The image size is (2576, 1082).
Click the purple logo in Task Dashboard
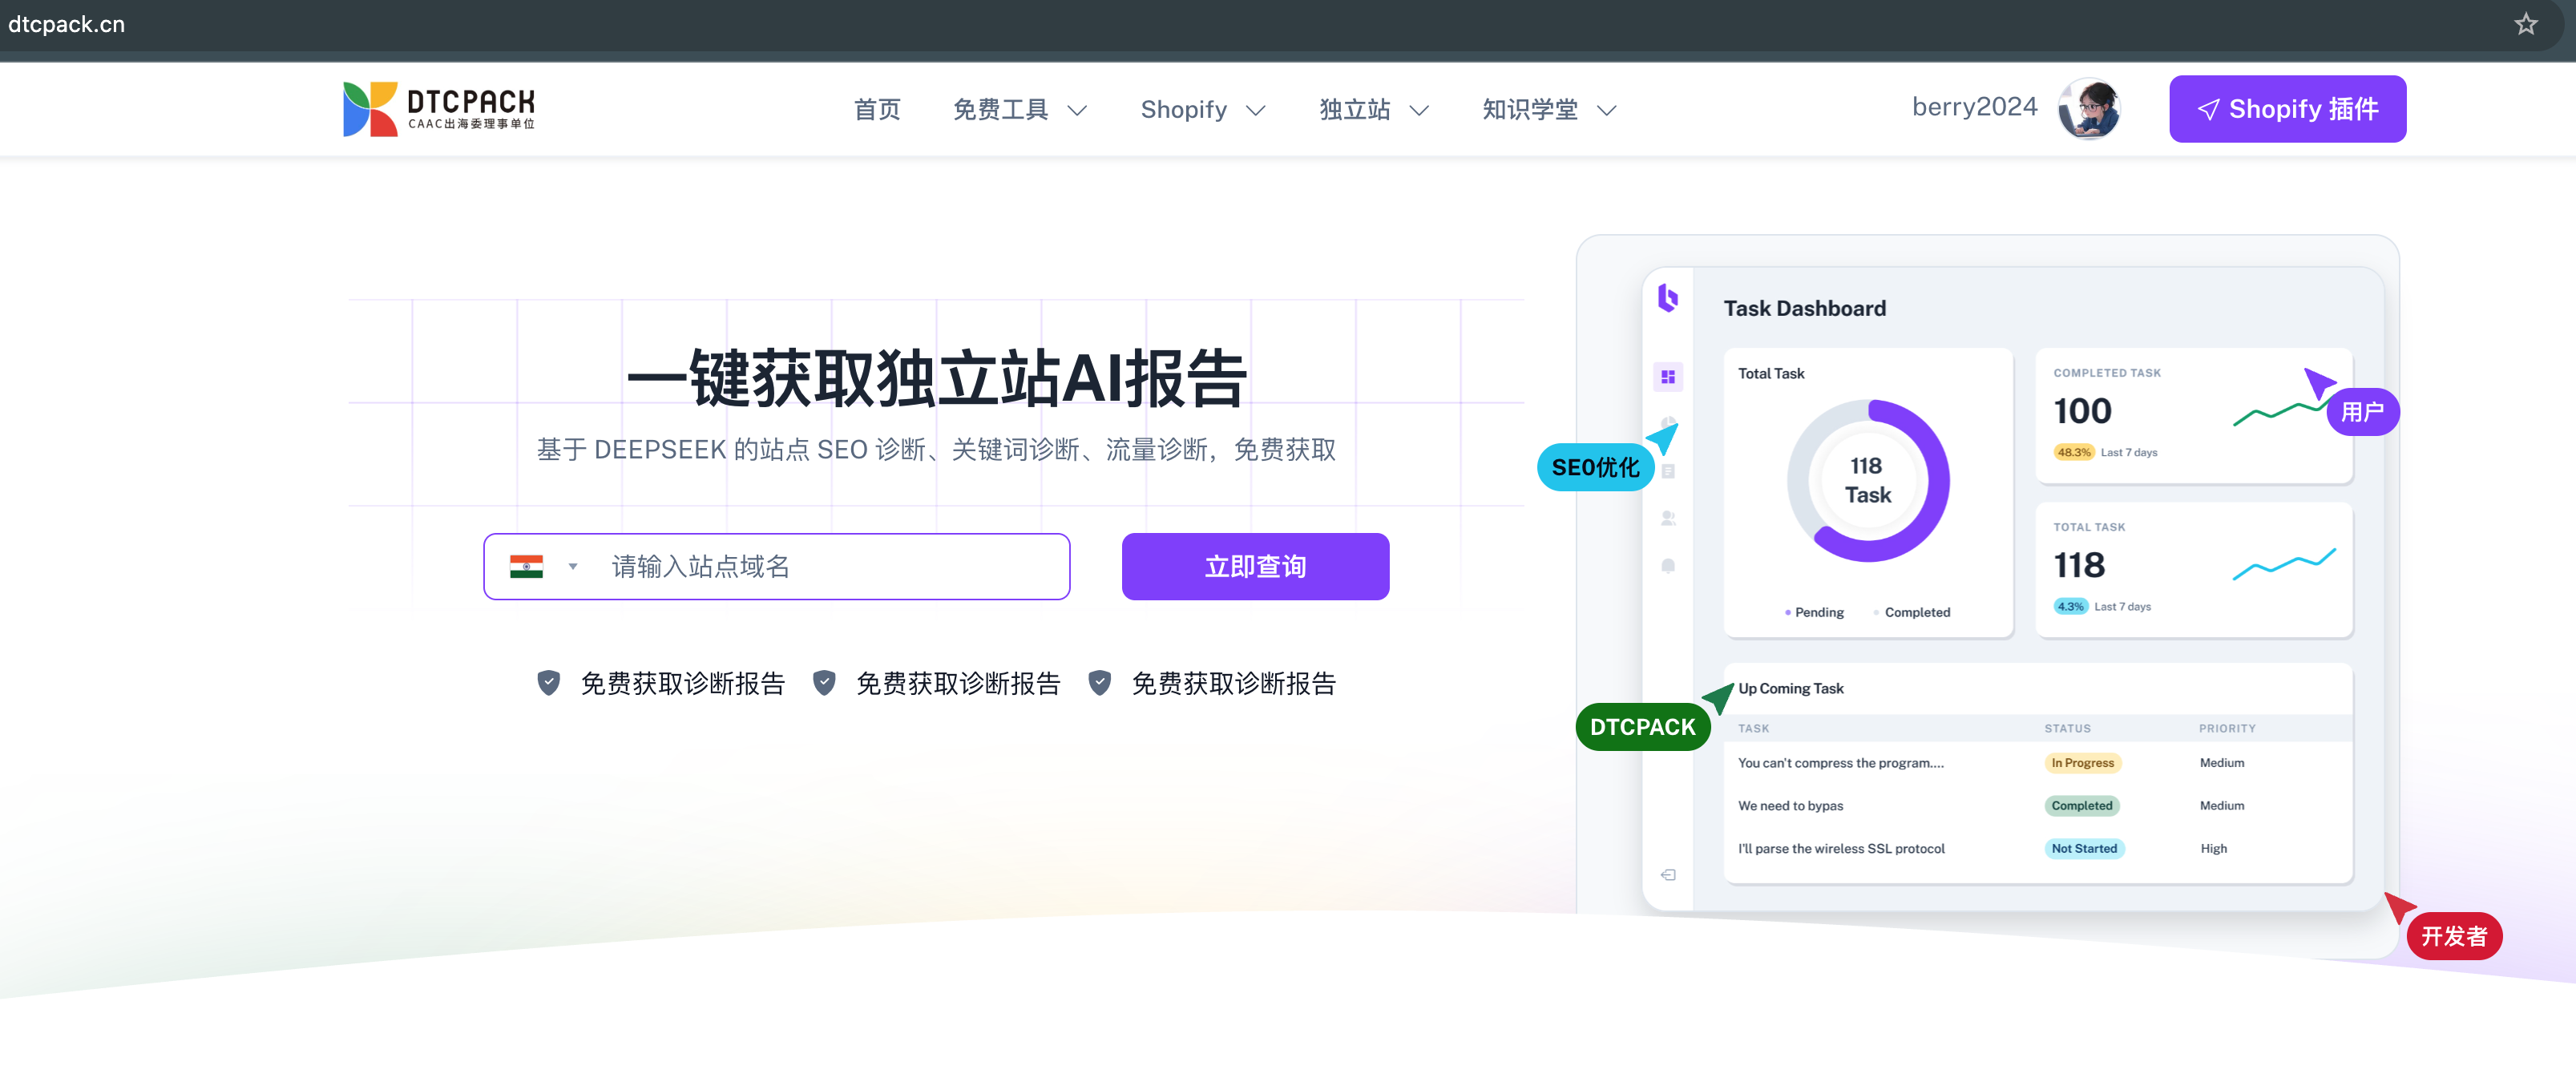pyautogui.click(x=1667, y=297)
